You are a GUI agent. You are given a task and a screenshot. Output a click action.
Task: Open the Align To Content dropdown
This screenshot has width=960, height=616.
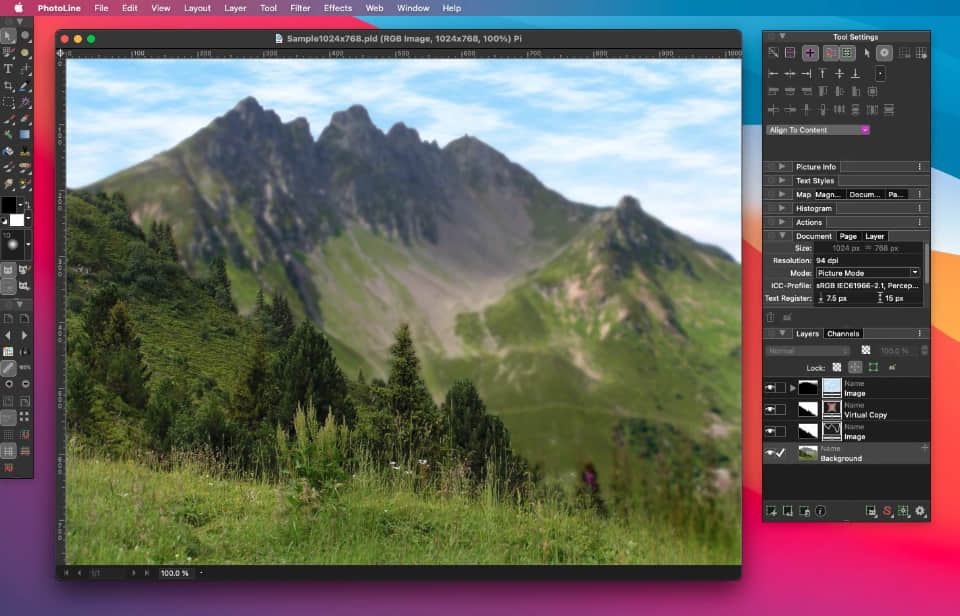tap(818, 130)
